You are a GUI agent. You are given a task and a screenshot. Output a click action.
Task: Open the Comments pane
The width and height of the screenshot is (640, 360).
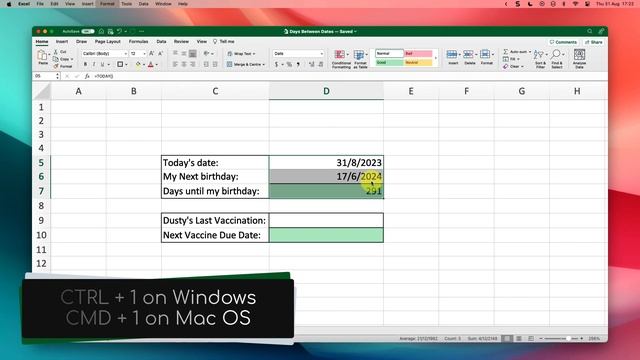coord(563,42)
